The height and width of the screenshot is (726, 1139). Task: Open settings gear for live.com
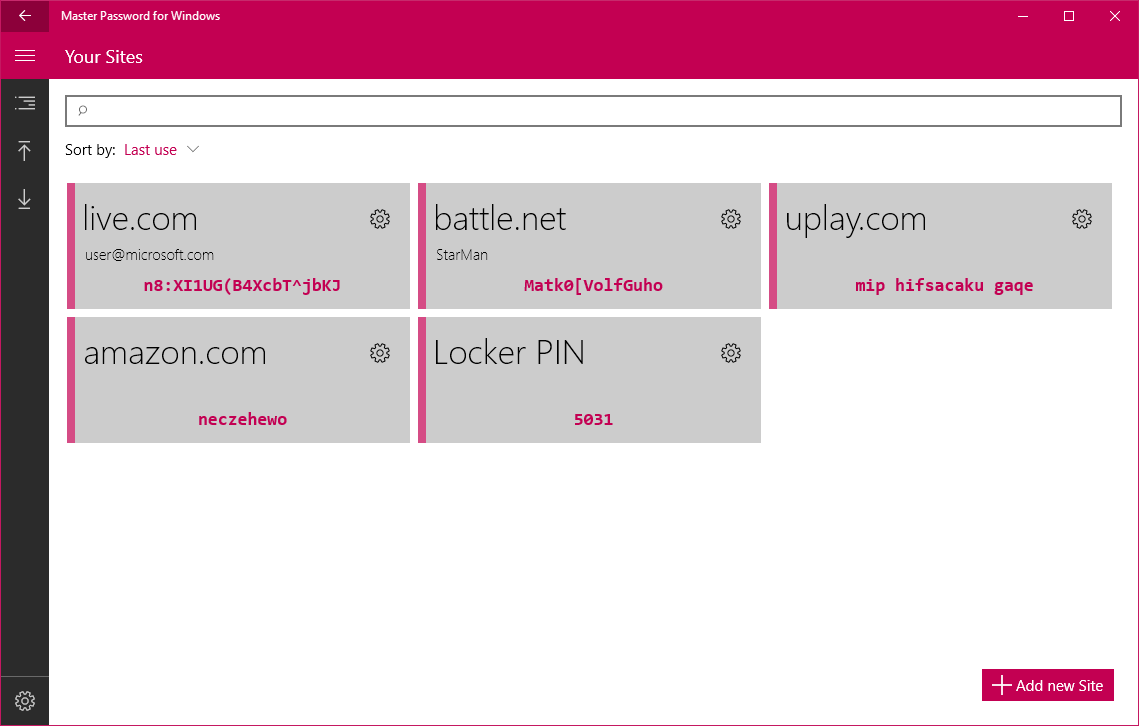click(x=380, y=219)
